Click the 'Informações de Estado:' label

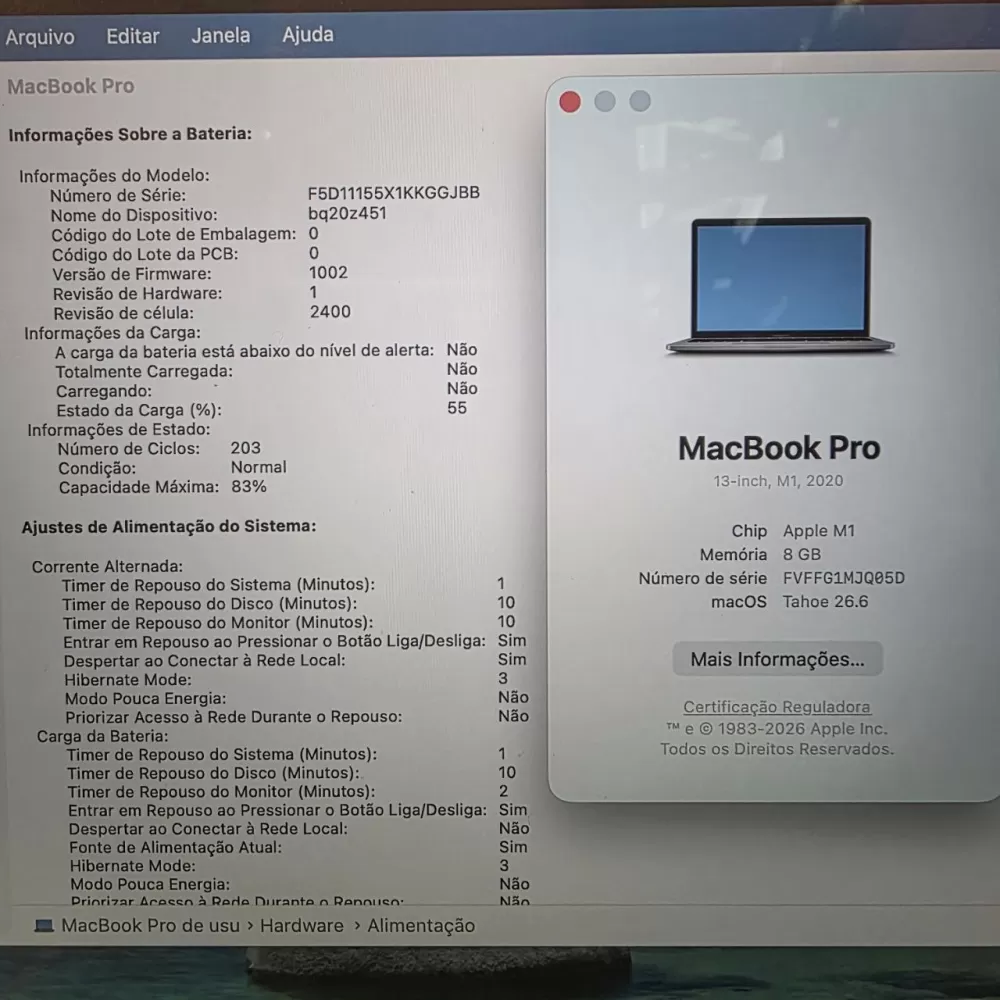click(x=119, y=429)
